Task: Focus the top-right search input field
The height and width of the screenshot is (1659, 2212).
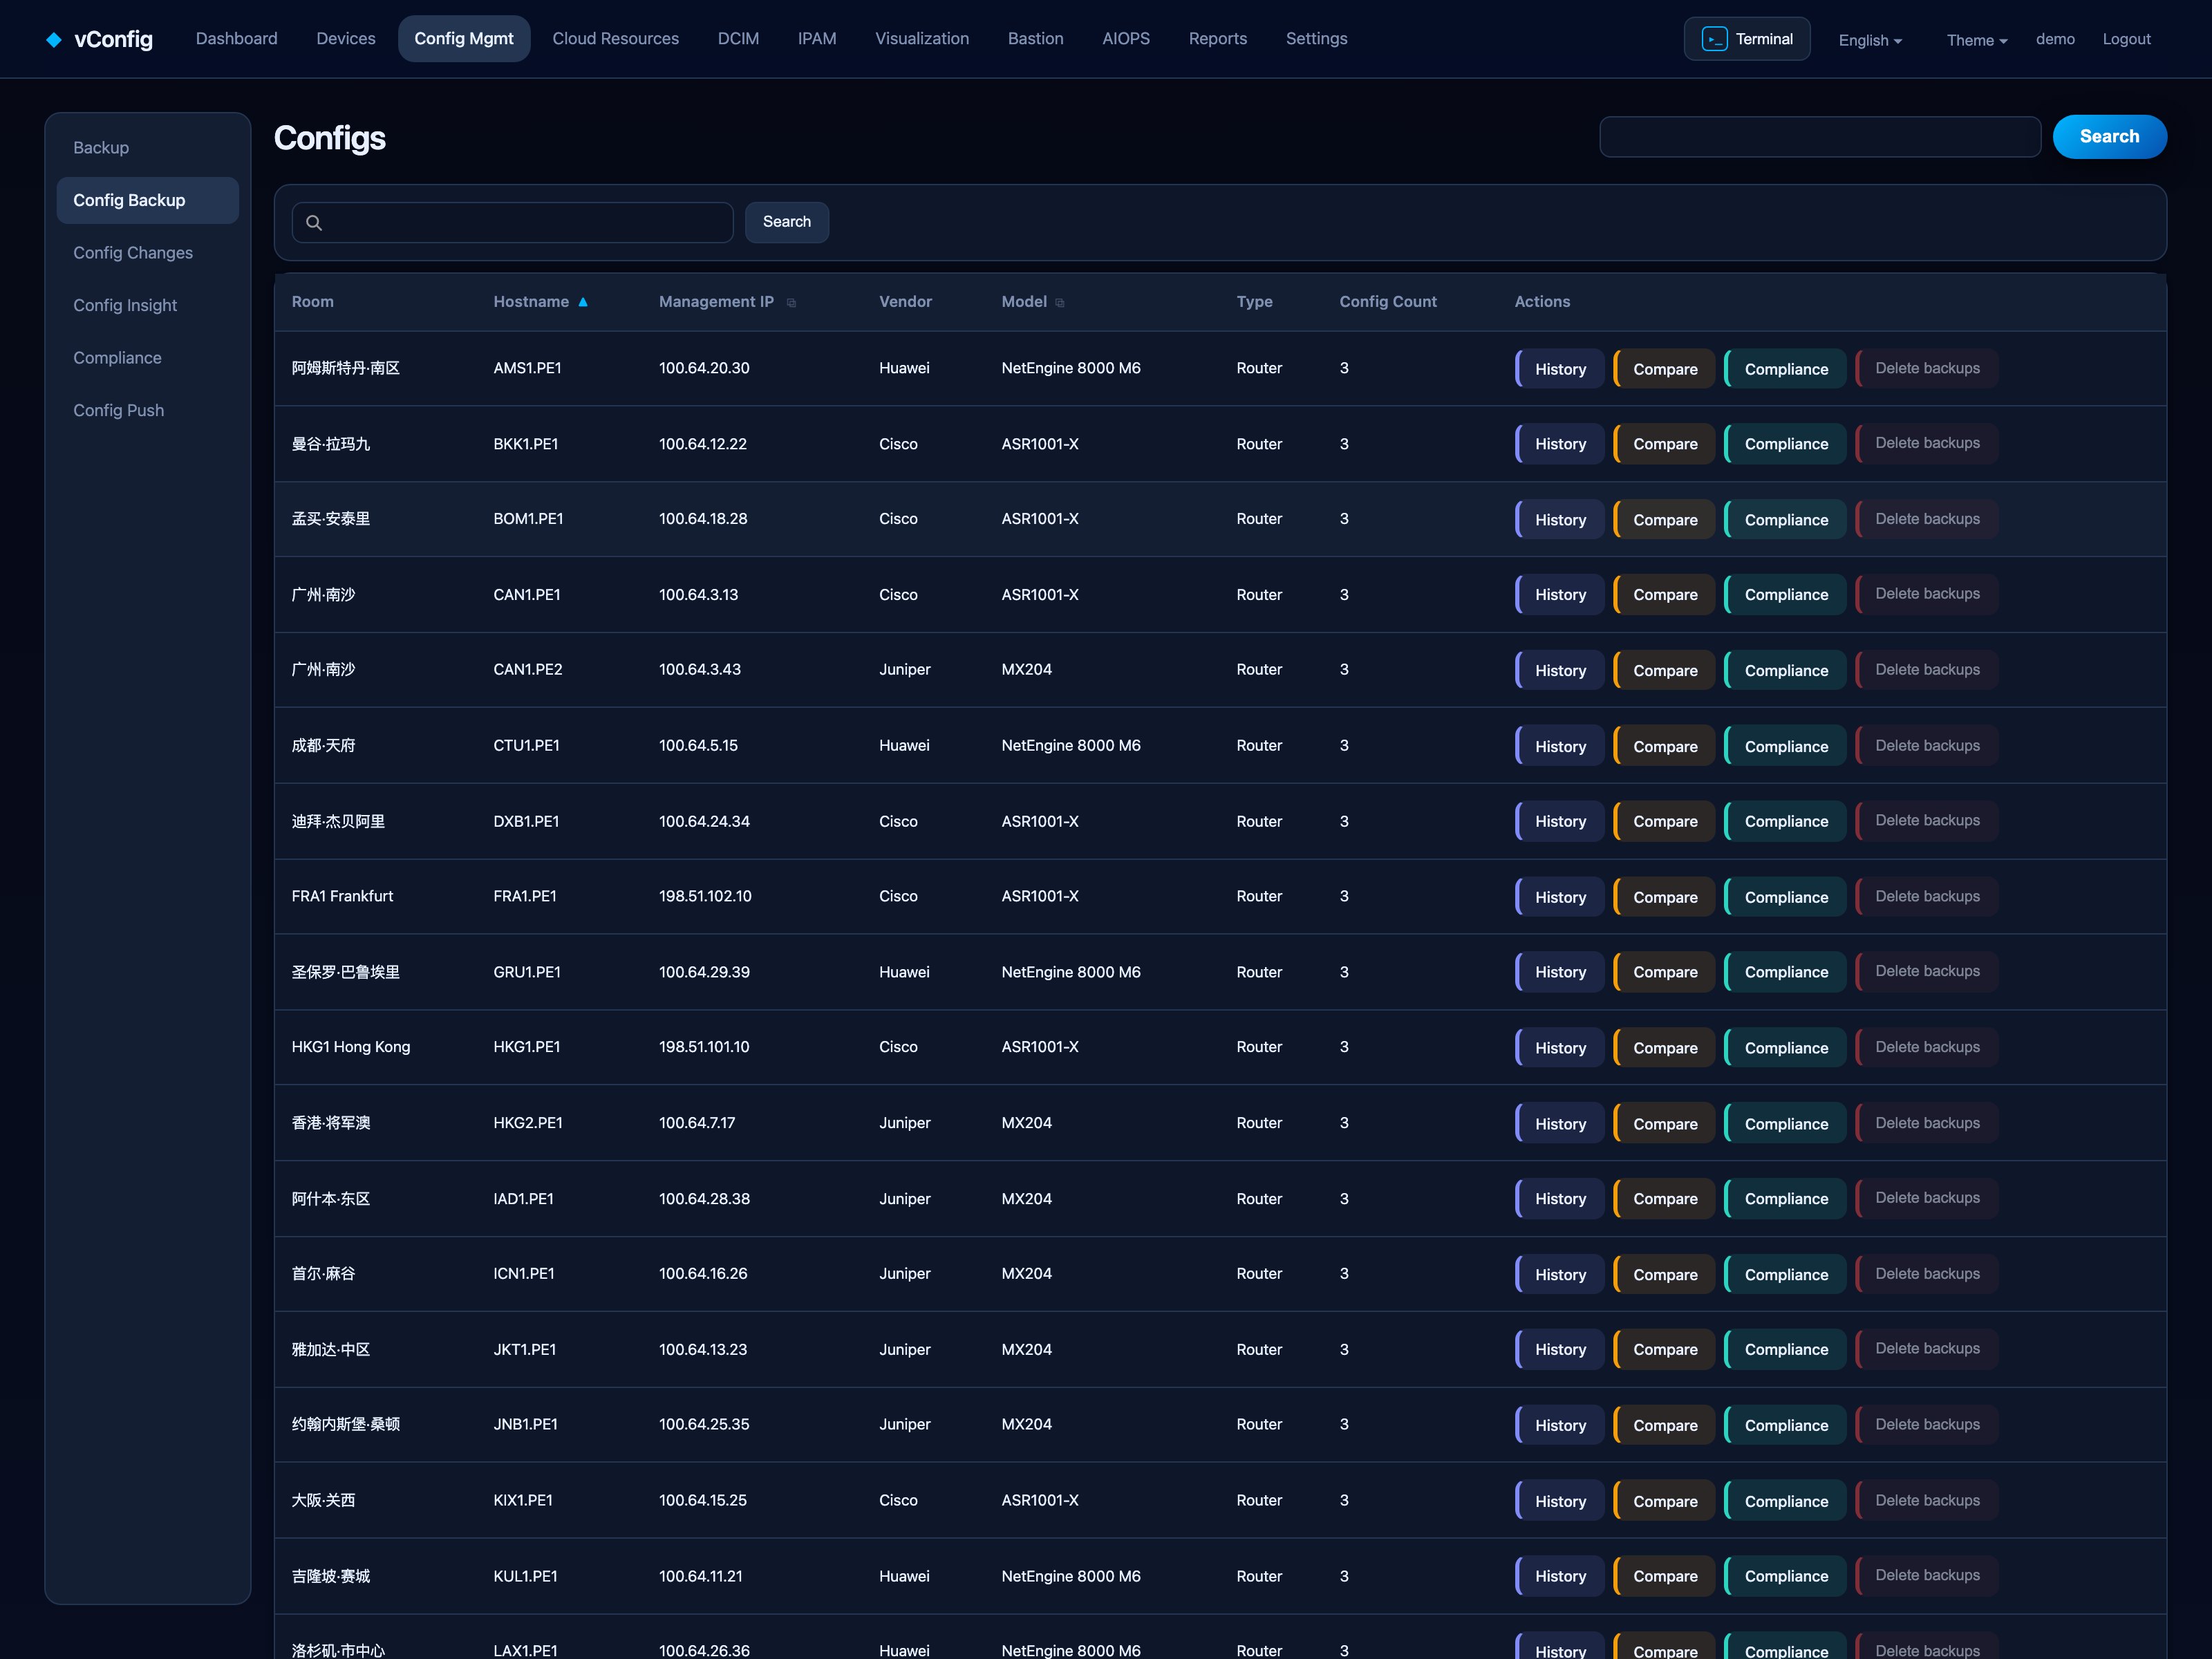Action: coord(1820,137)
